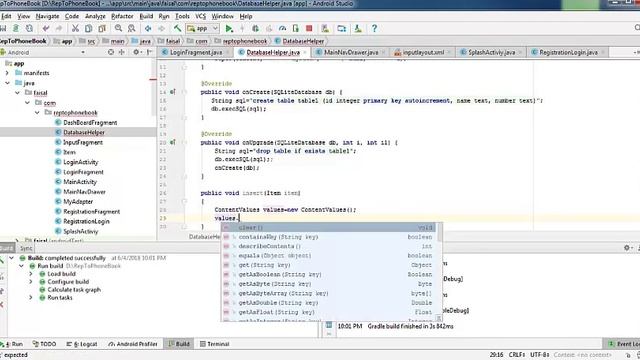Open the Logcat tool window
The width and height of the screenshot is (640, 360).
tap(82, 344)
